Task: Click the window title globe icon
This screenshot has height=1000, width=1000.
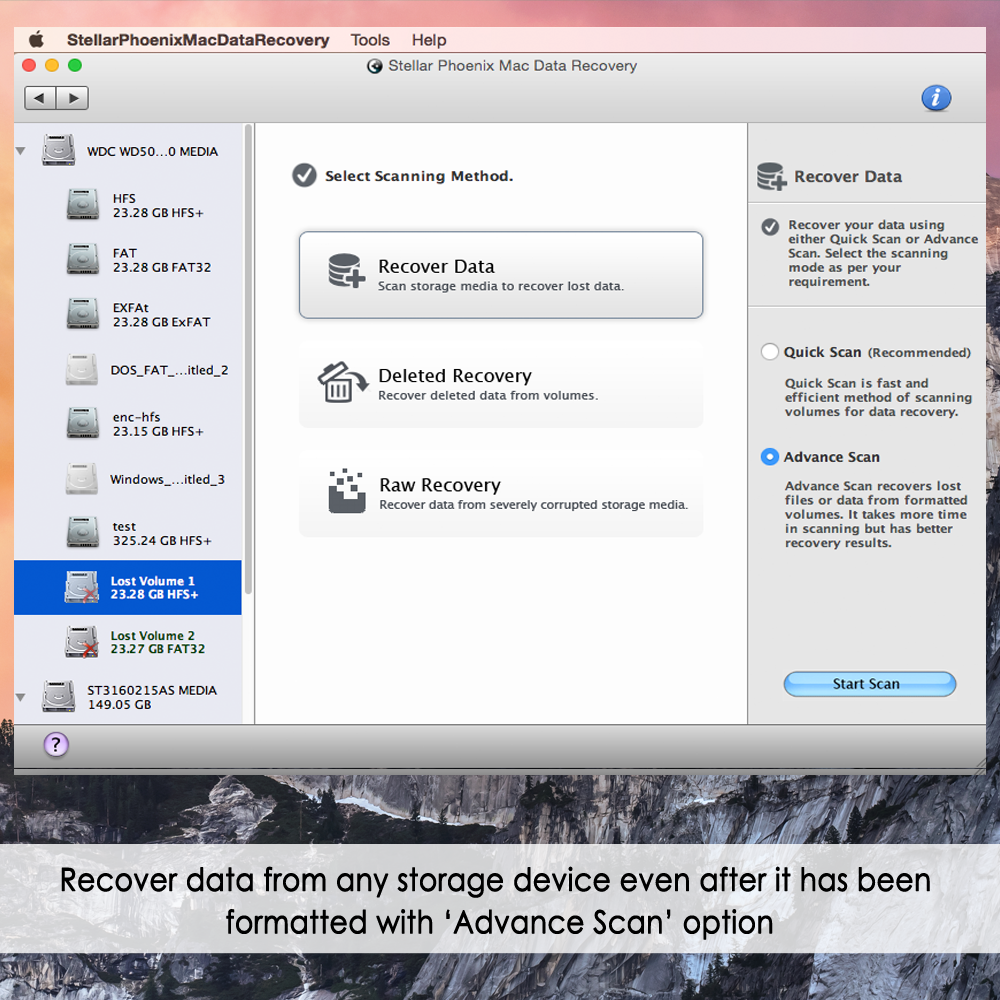Action: point(374,66)
